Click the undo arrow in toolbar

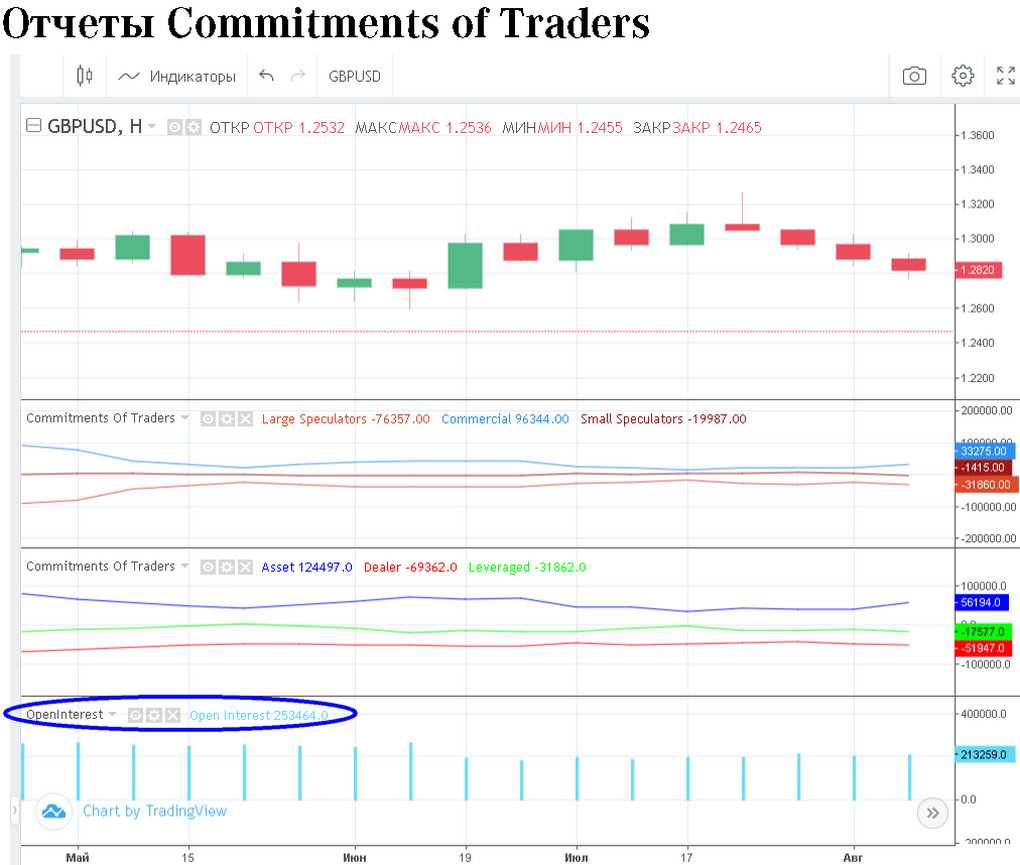click(266, 76)
